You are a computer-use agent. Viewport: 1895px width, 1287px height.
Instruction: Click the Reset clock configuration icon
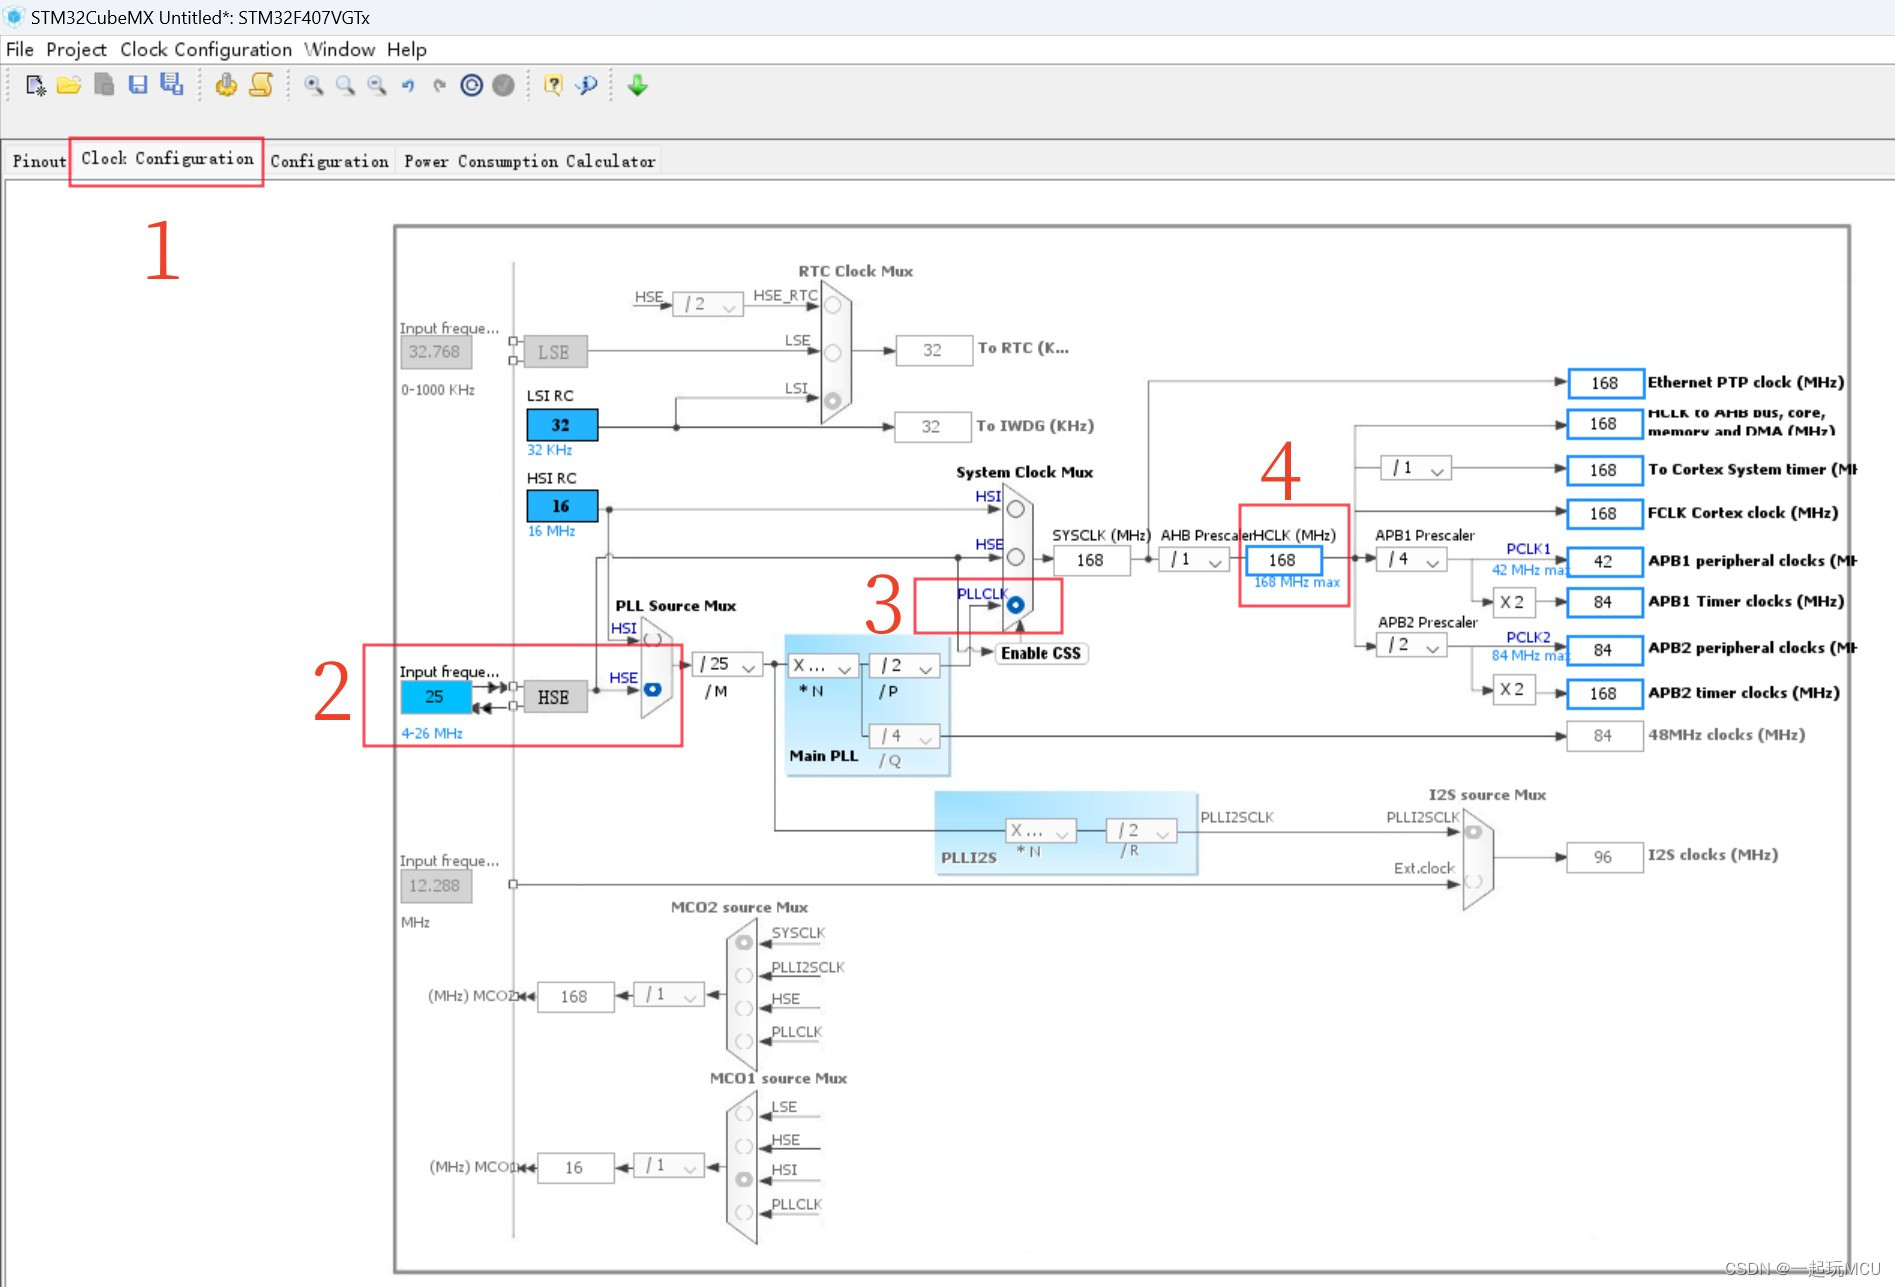coord(472,86)
